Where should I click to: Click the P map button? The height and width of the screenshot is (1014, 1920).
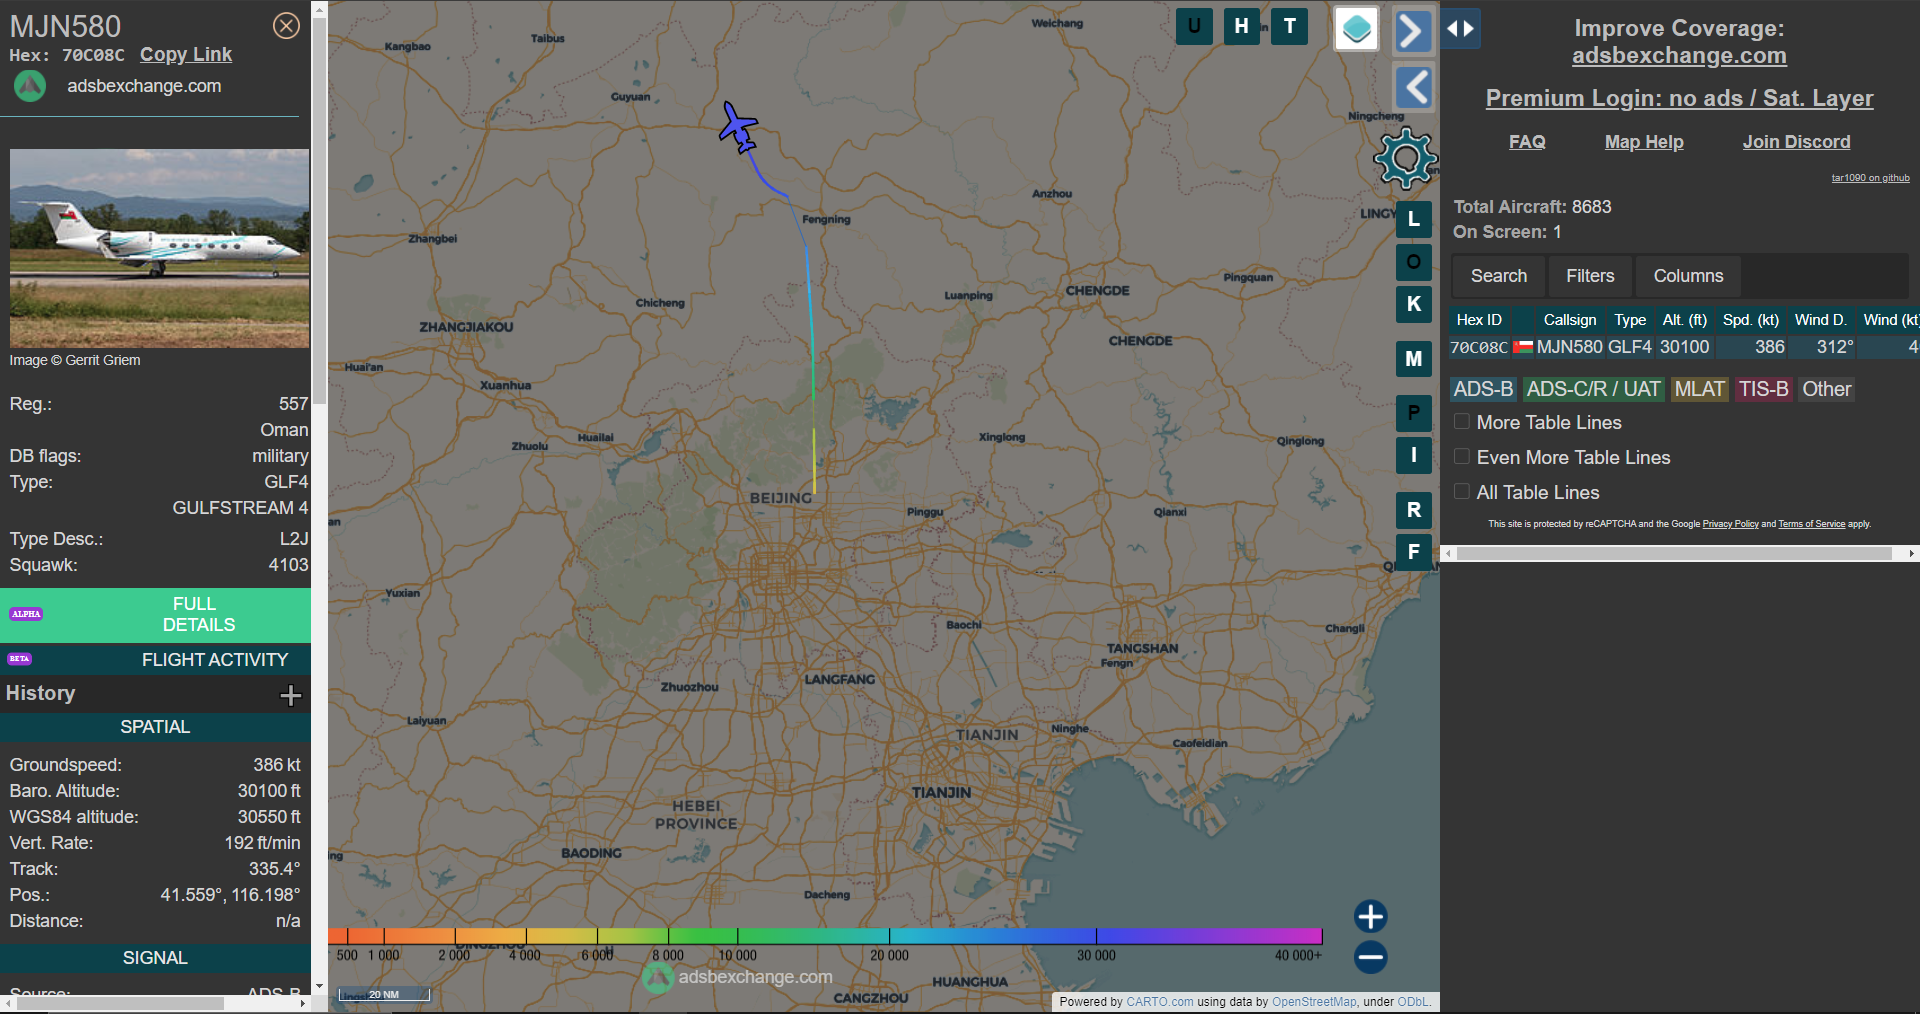[x=1414, y=412]
